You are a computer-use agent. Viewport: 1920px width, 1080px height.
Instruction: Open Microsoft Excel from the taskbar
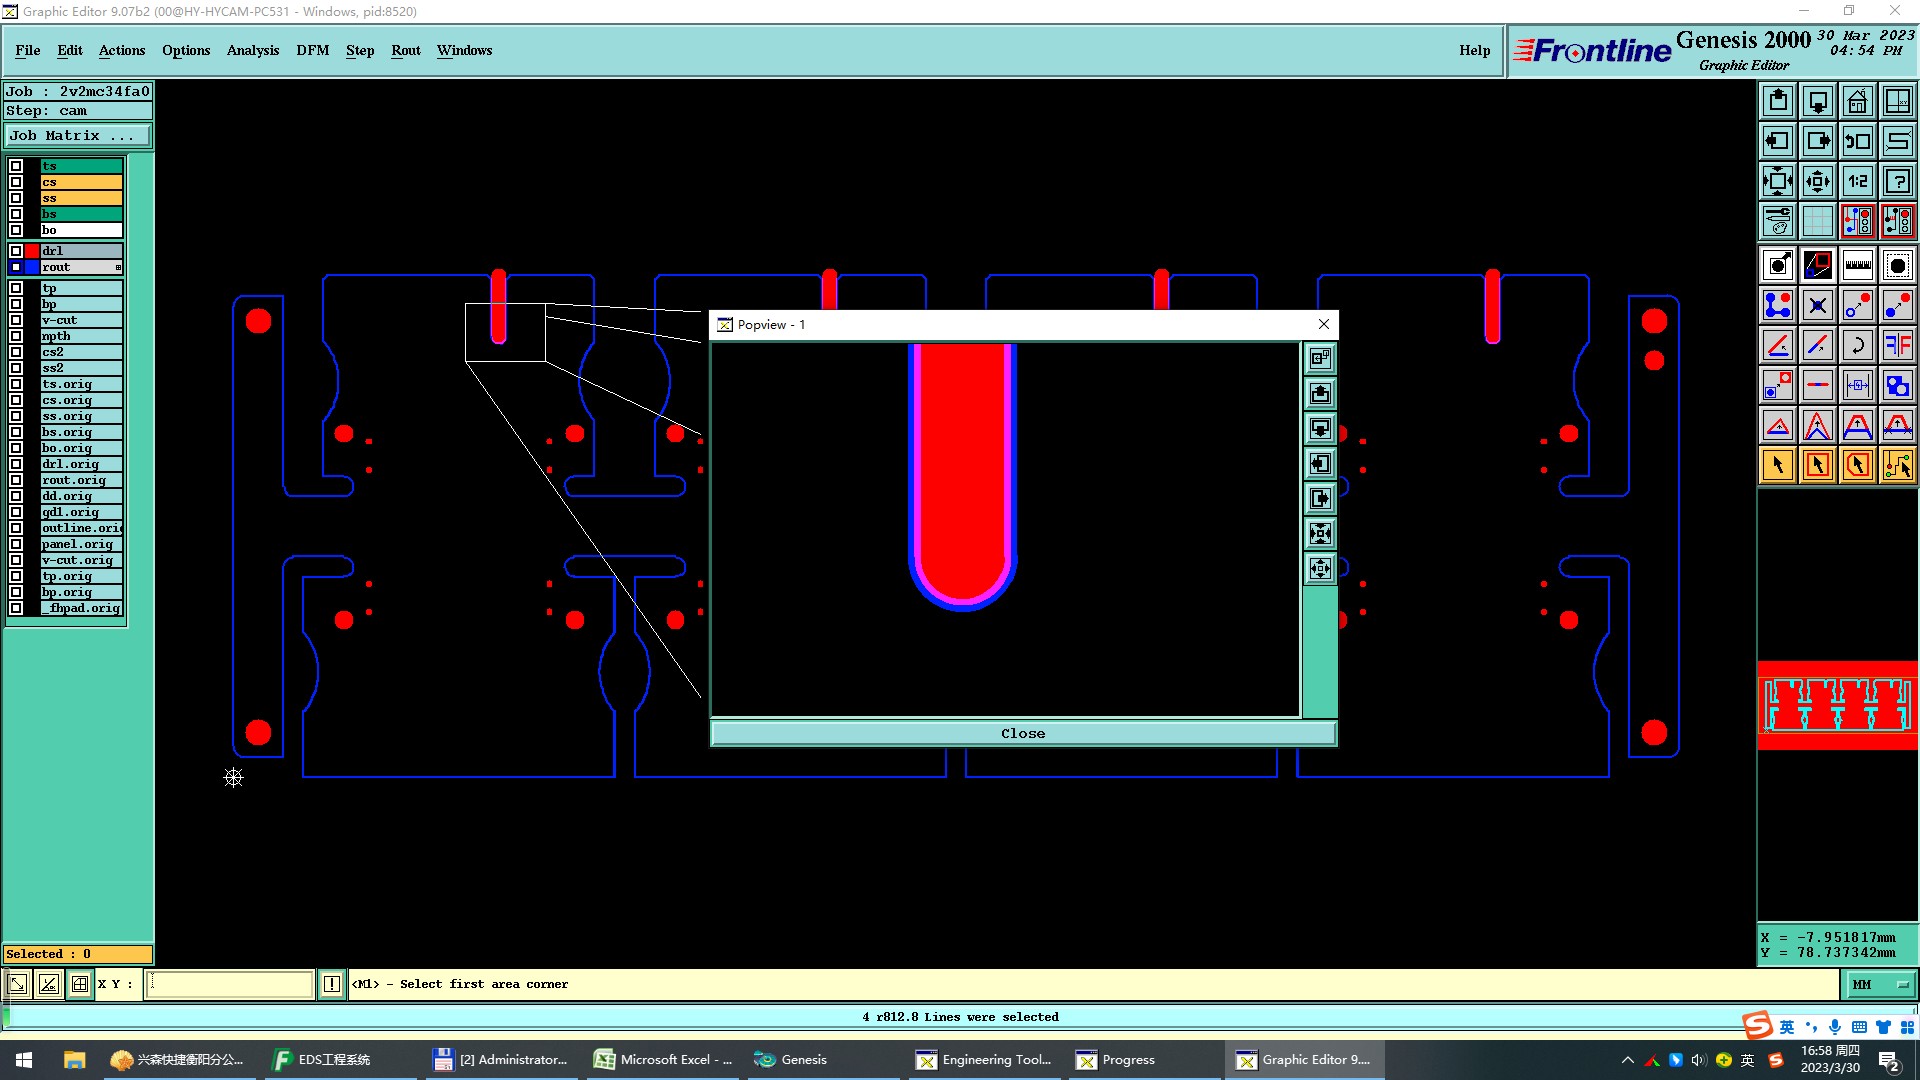(x=664, y=1059)
